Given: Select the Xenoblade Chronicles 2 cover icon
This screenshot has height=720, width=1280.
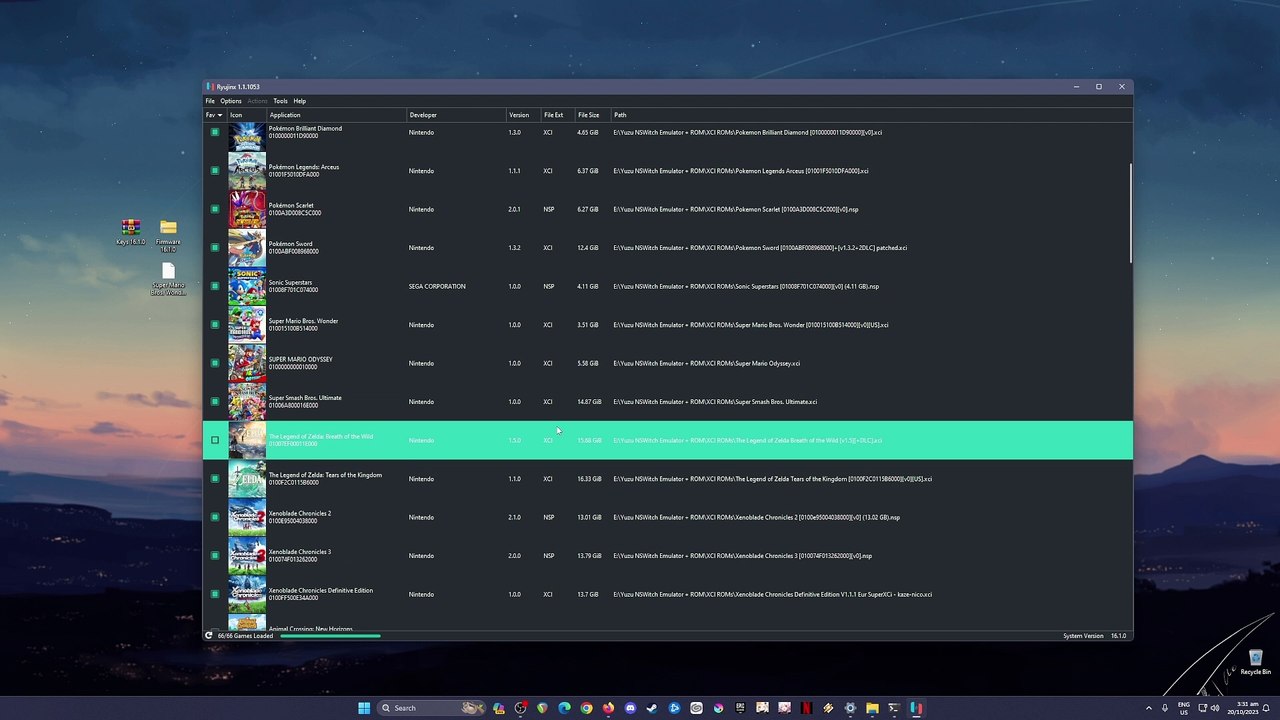Looking at the screenshot, I should 247,517.
